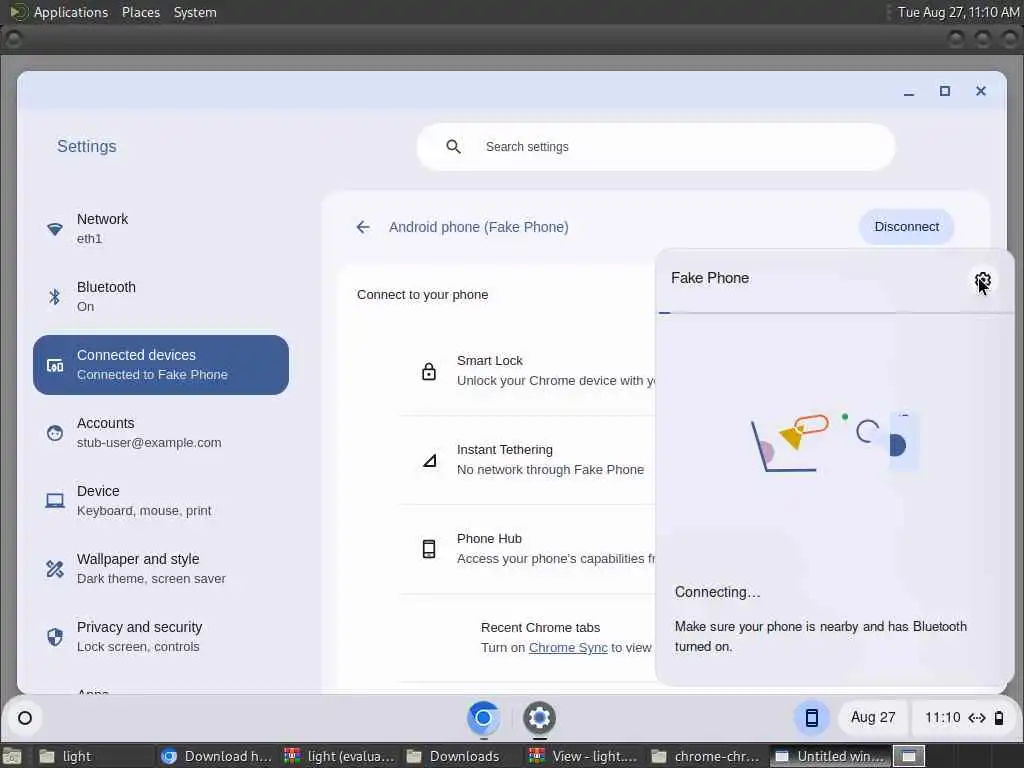
Task: Select Network in the settings sidebar
Action: pos(161,229)
